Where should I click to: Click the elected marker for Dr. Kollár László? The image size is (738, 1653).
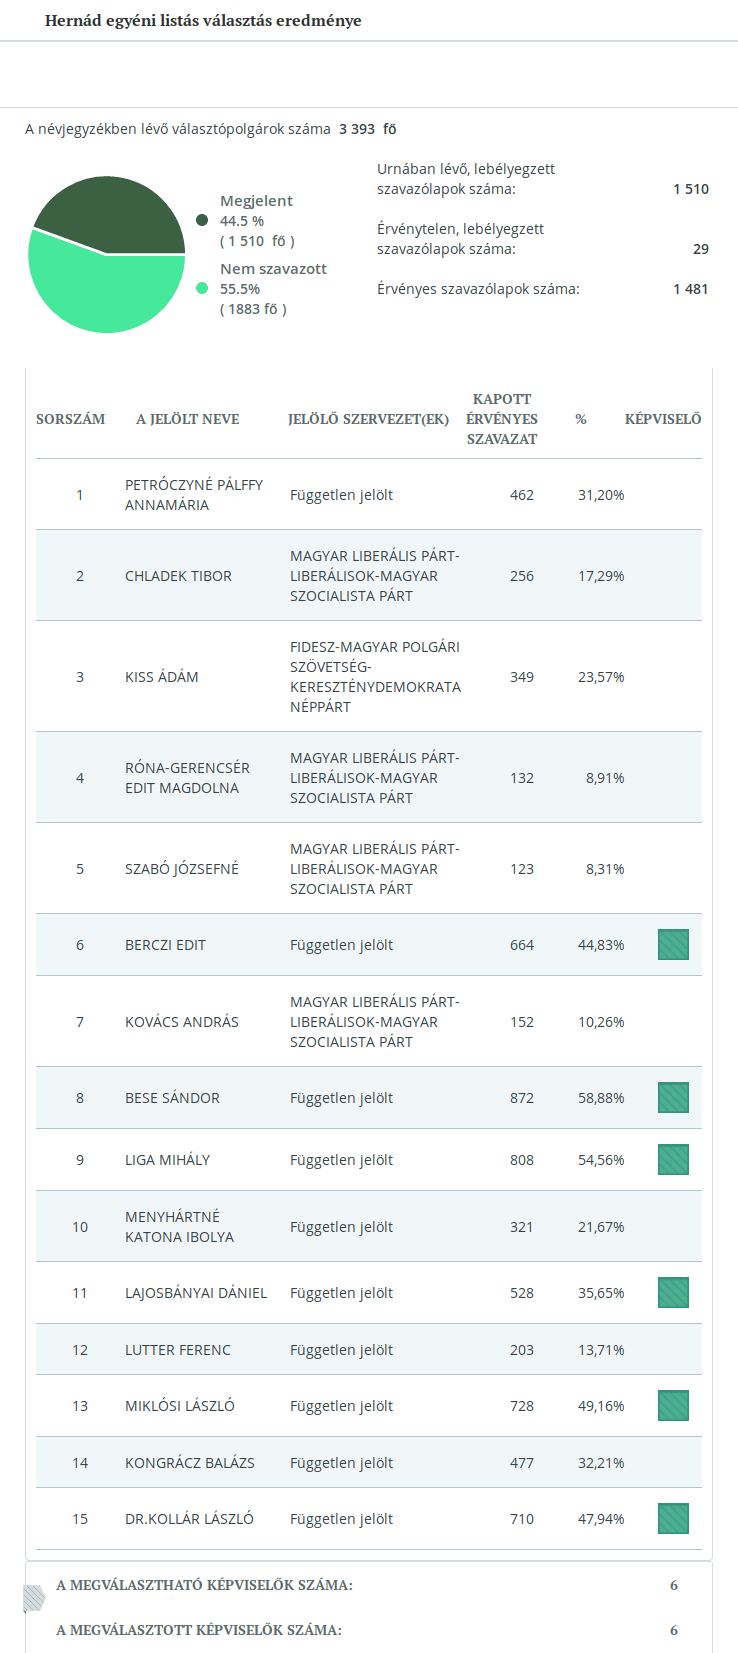pos(673,1519)
